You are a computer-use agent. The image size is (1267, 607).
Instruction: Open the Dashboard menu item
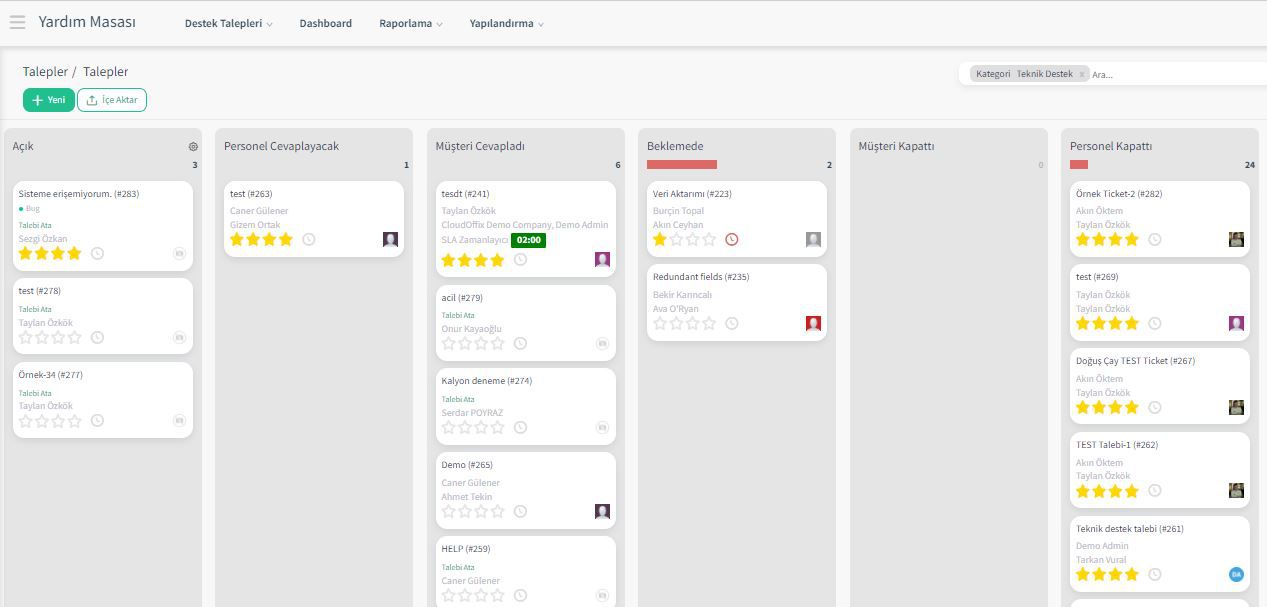325,23
